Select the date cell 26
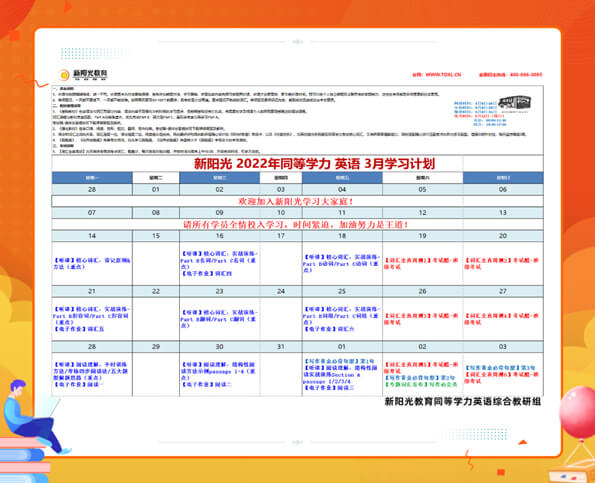The width and height of the screenshot is (595, 483). point(422,291)
